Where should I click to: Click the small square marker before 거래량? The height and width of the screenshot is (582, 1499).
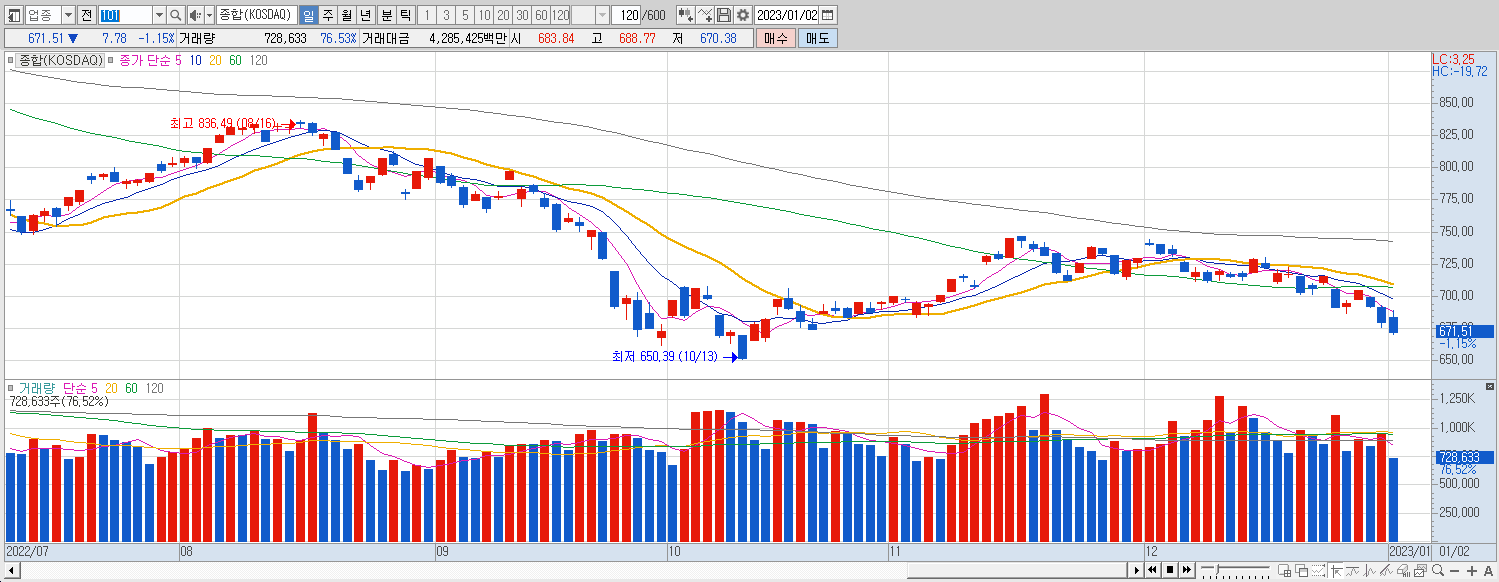click(x=11, y=388)
